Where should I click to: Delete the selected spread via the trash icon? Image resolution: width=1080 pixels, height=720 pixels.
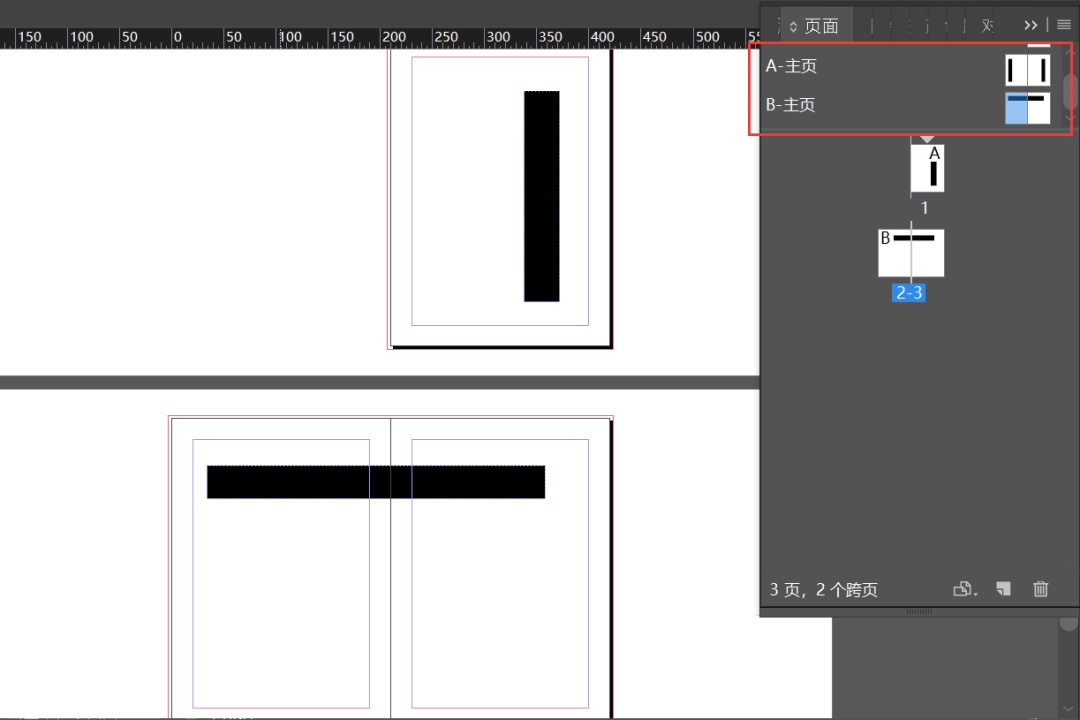point(1040,589)
